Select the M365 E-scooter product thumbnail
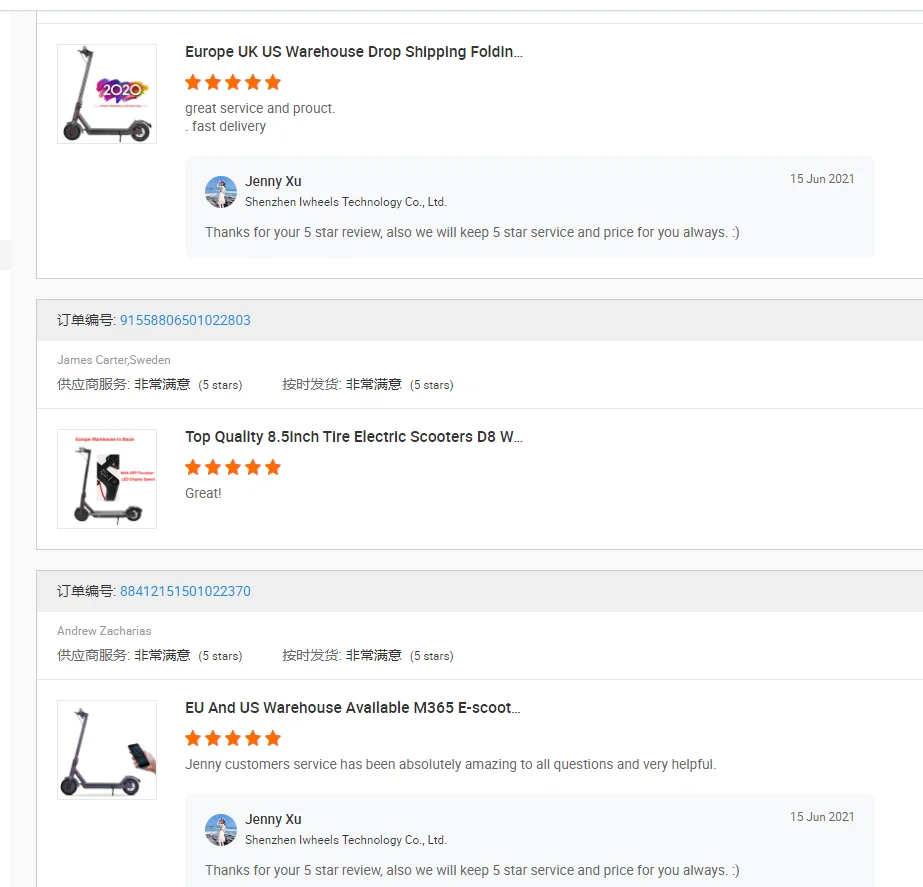Image resolution: width=923 pixels, height=887 pixels. coord(107,750)
